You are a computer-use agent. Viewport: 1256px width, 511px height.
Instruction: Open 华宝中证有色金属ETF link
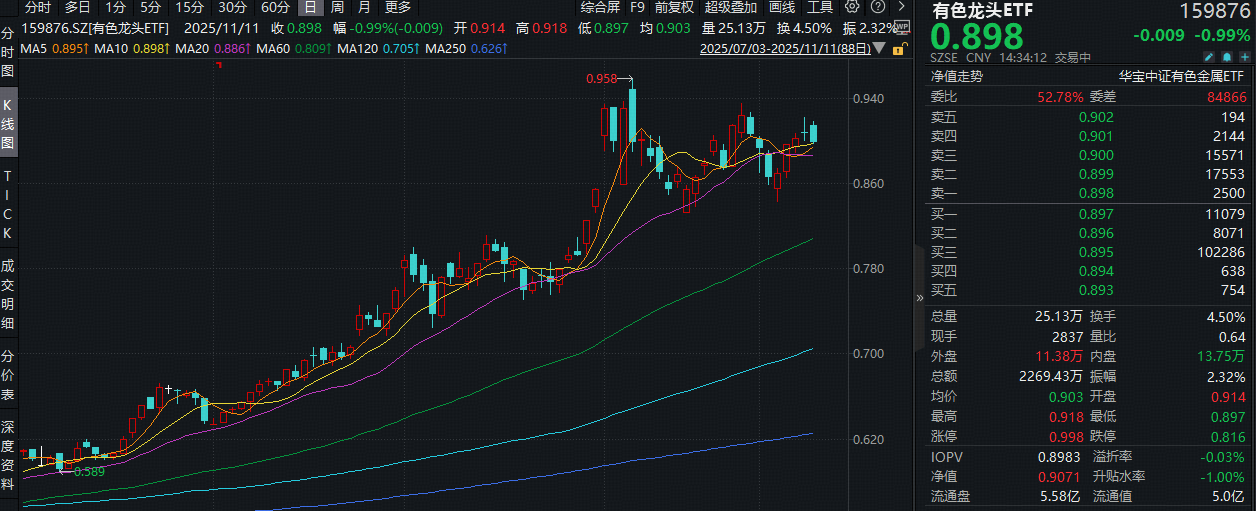(1181, 76)
